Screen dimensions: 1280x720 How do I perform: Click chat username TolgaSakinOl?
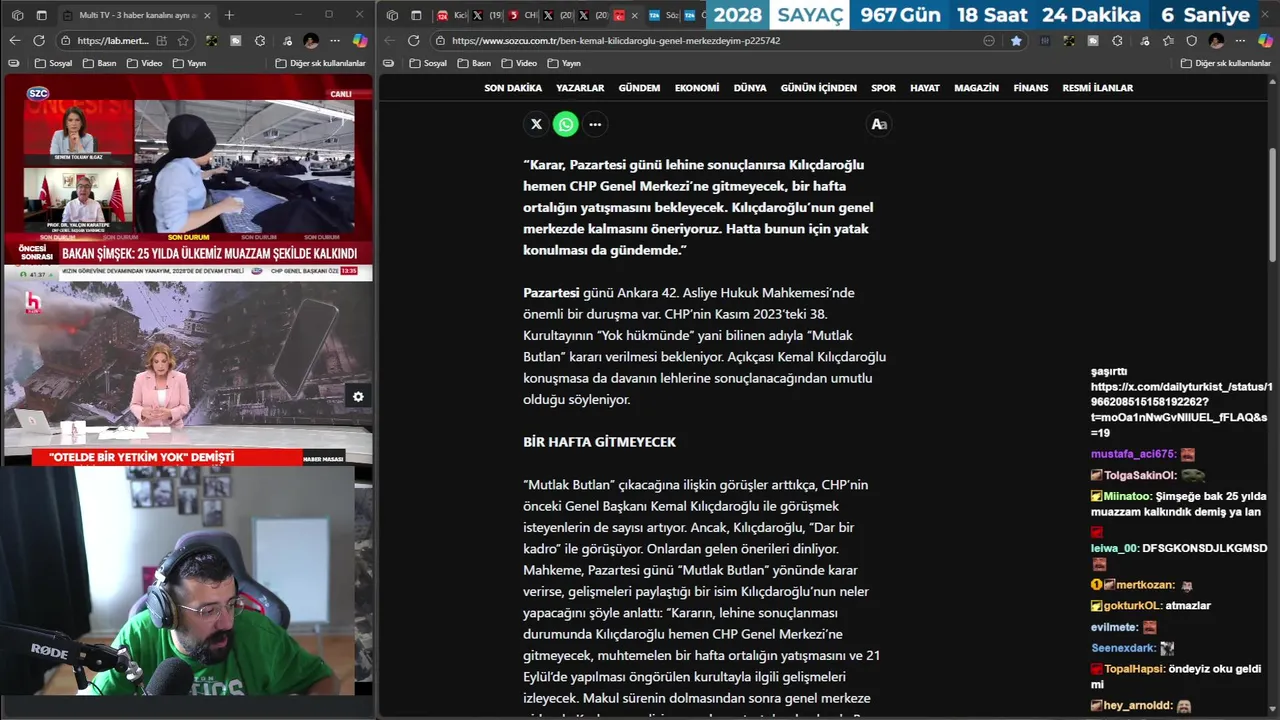click(1139, 475)
